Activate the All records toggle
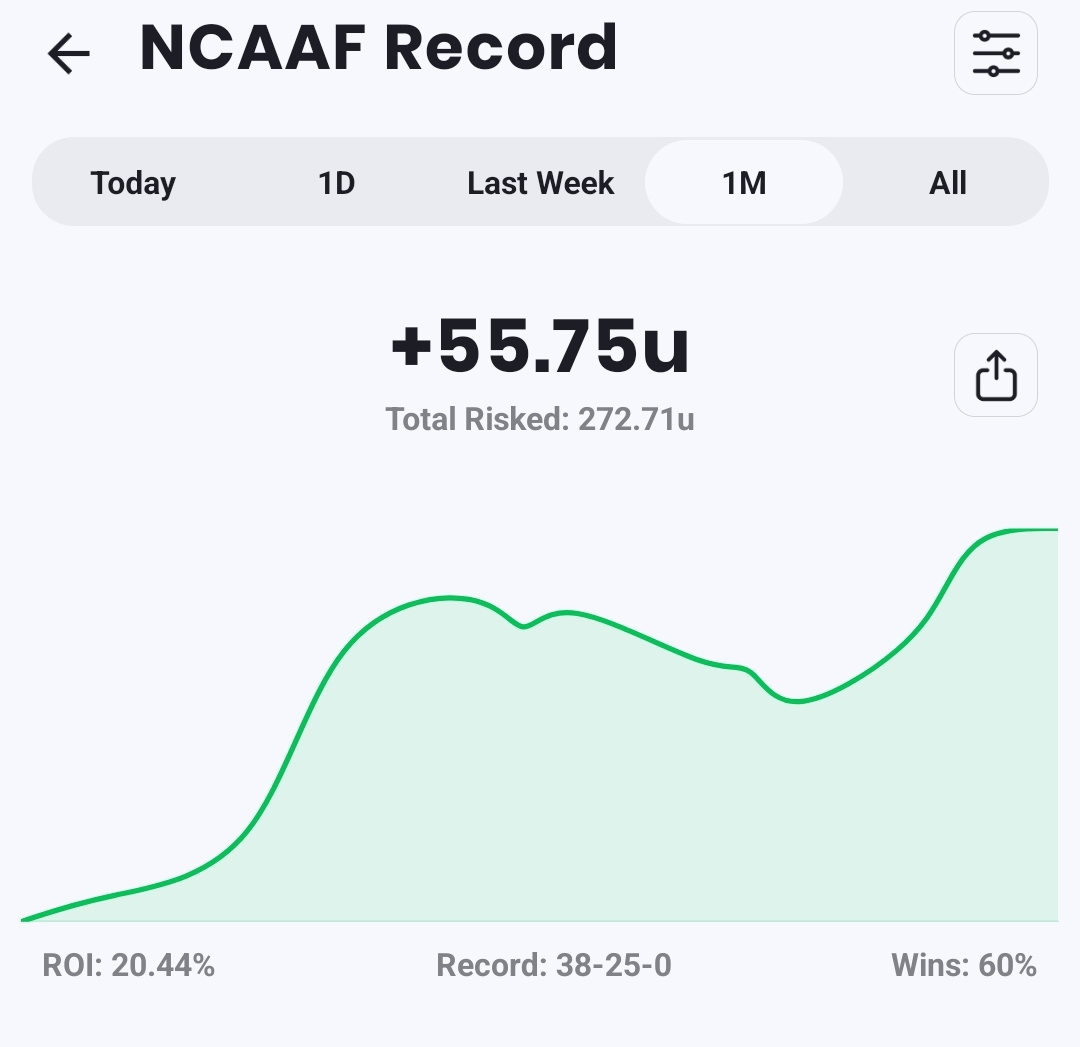This screenshot has width=1080, height=1047. tap(948, 182)
